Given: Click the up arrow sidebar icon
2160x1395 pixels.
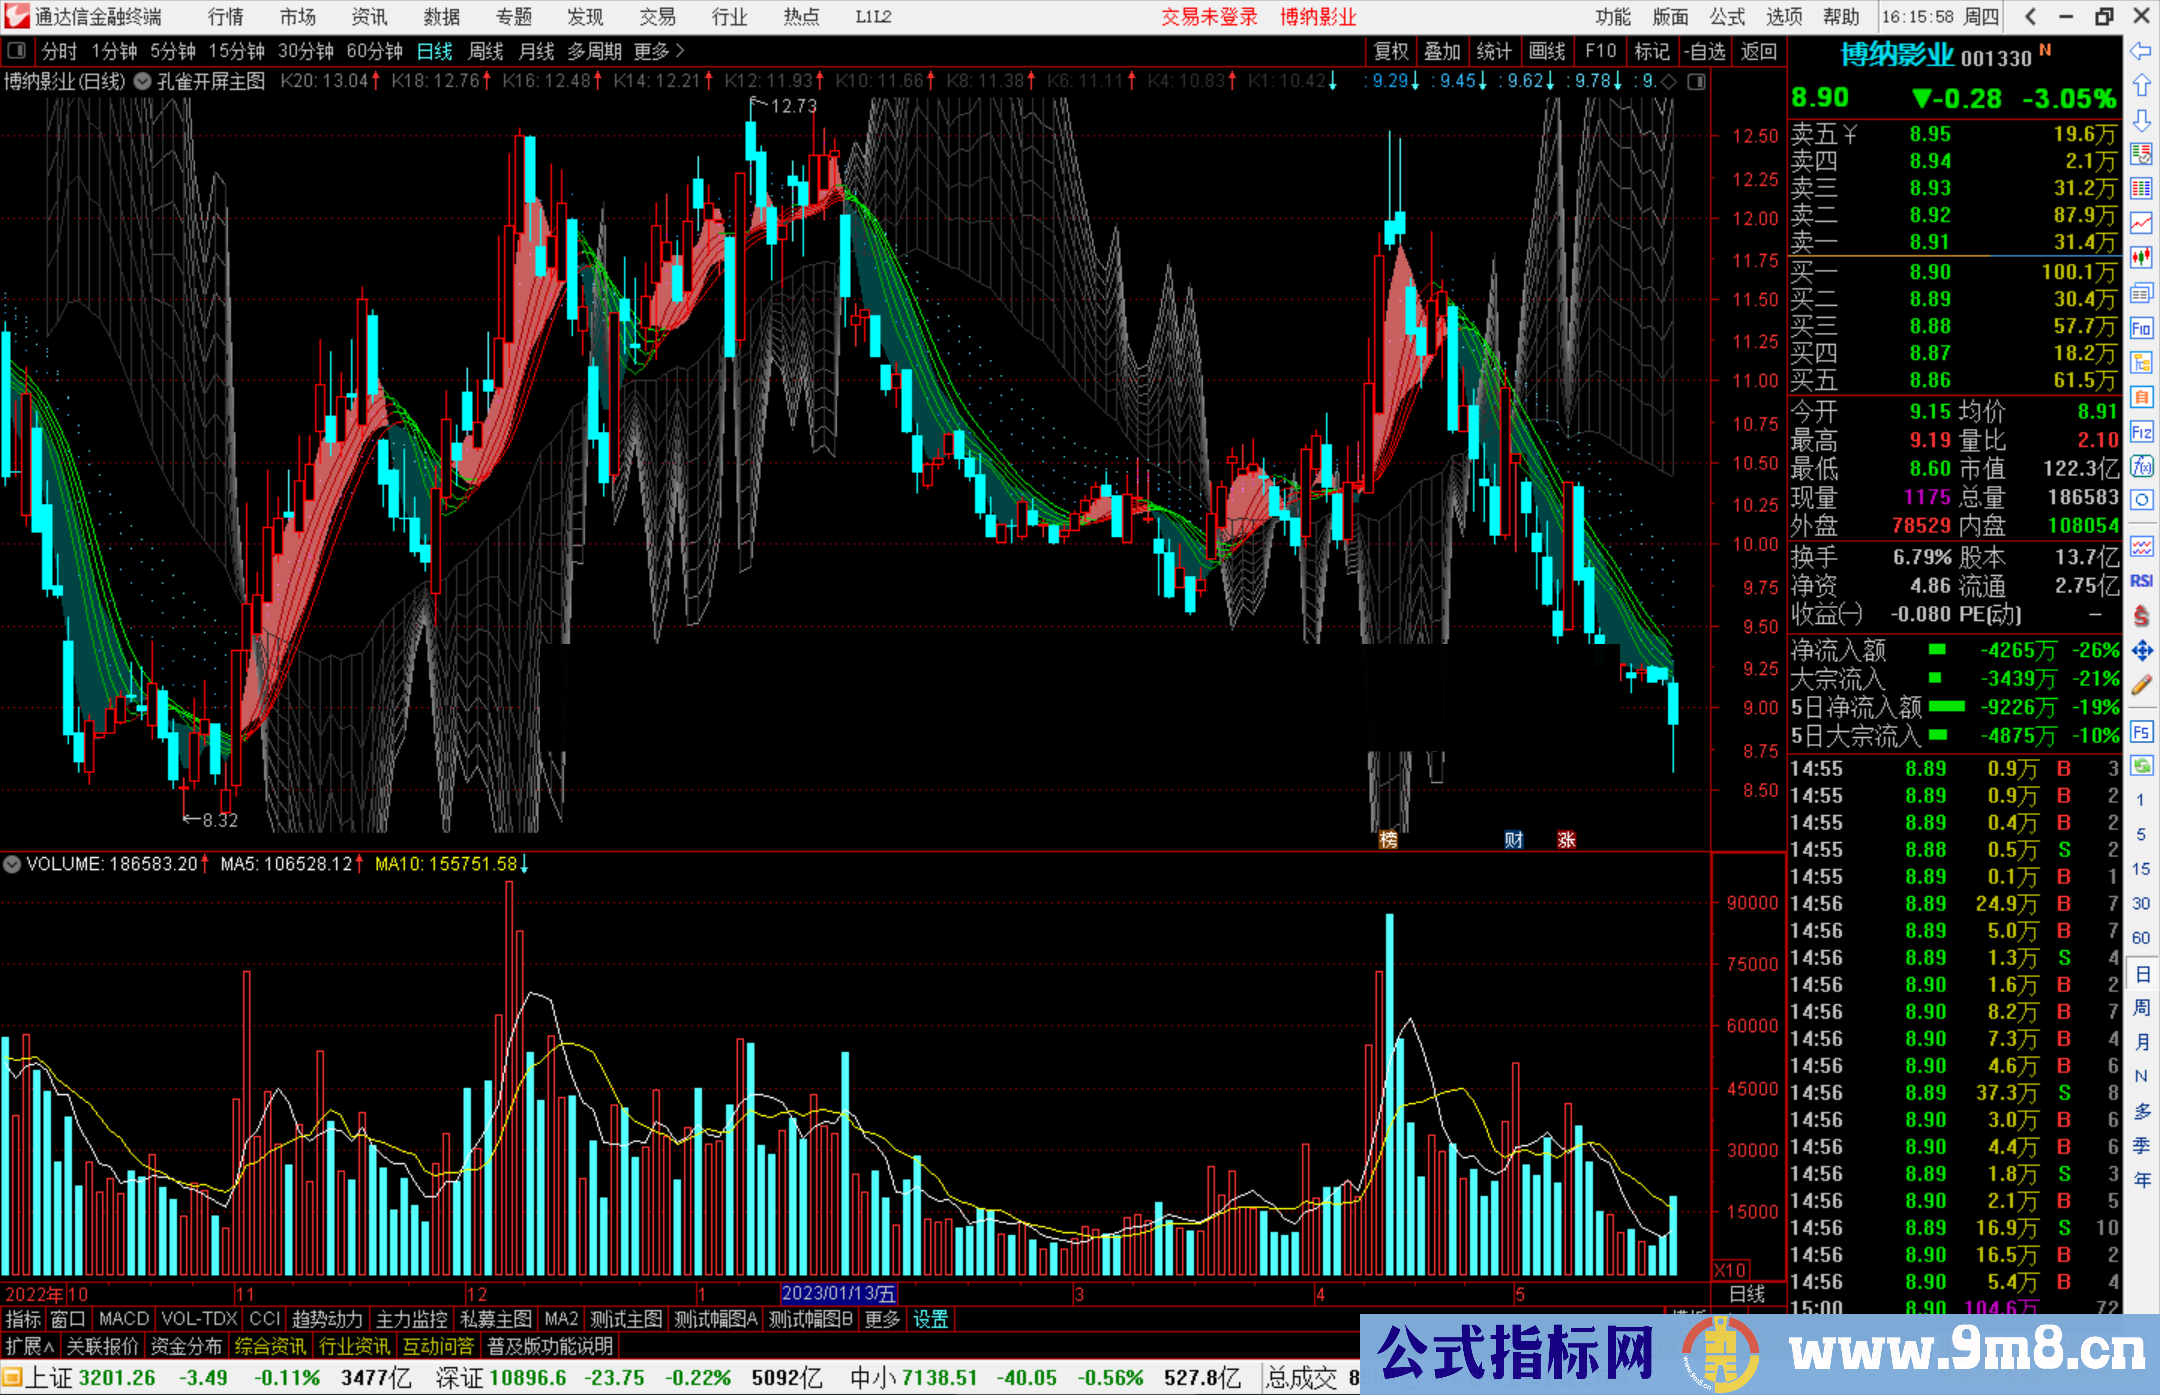Looking at the screenshot, I should [2141, 86].
